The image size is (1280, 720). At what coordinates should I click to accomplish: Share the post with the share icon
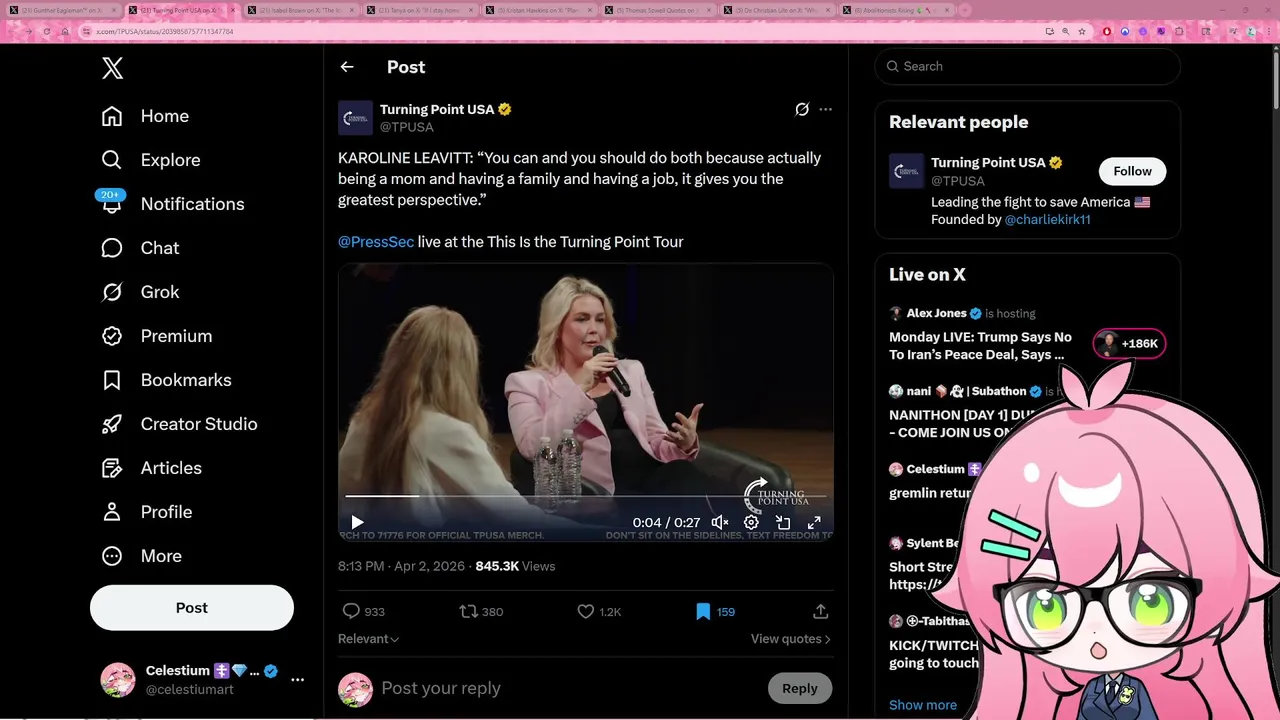point(820,611)
